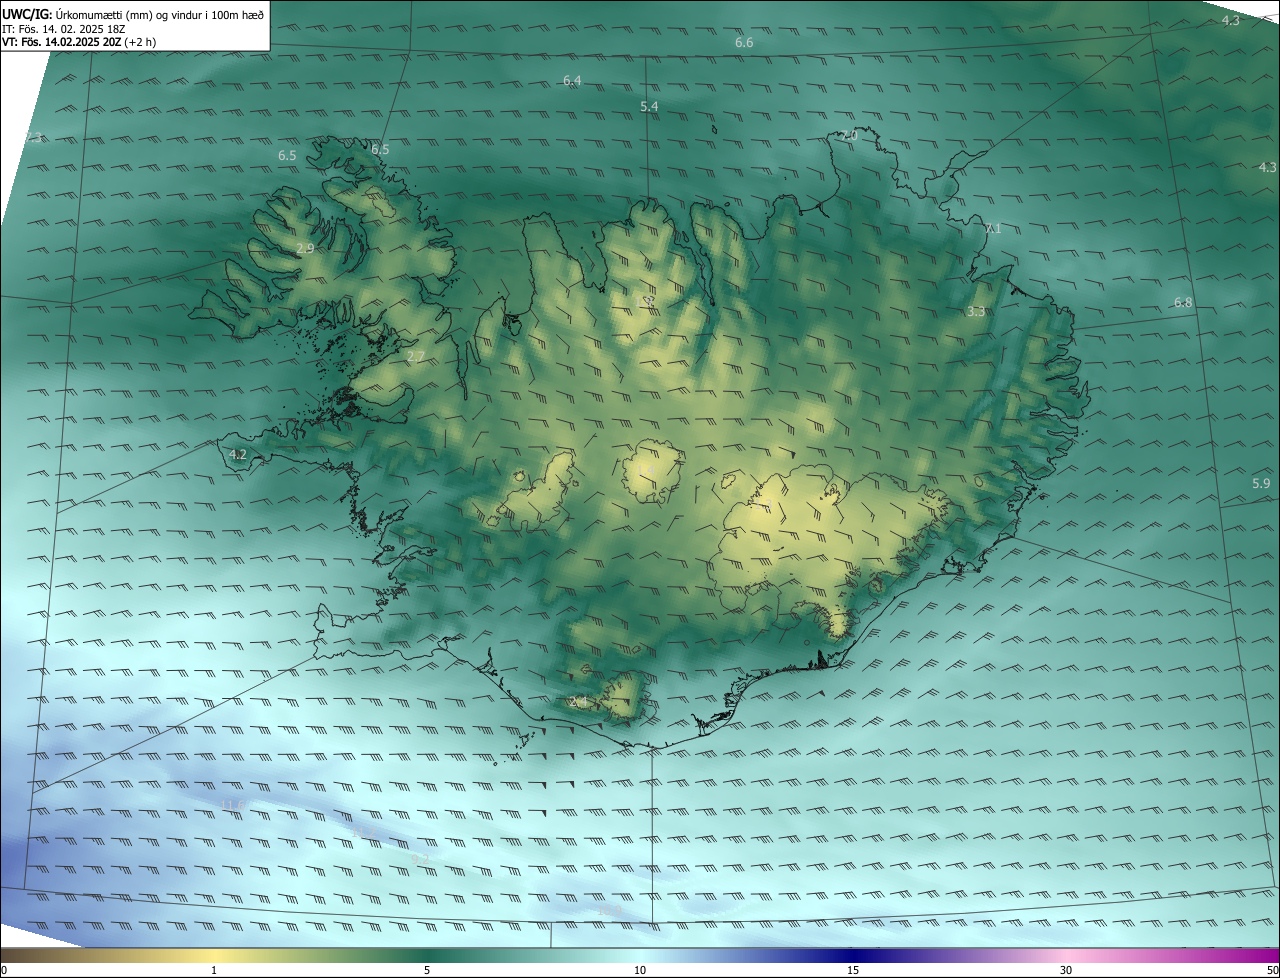This screenshot has height=978, width=1280.
Task: Click the 3.3 value on the map
Action: [x=976, y=312]
